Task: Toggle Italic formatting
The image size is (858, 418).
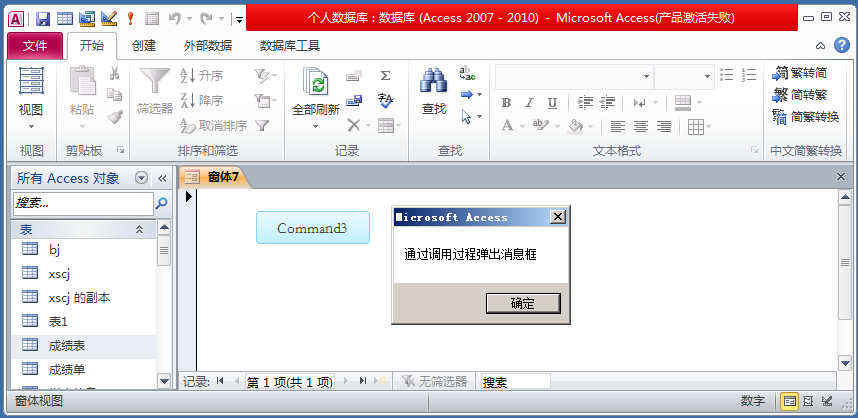Action: (529, 103)
